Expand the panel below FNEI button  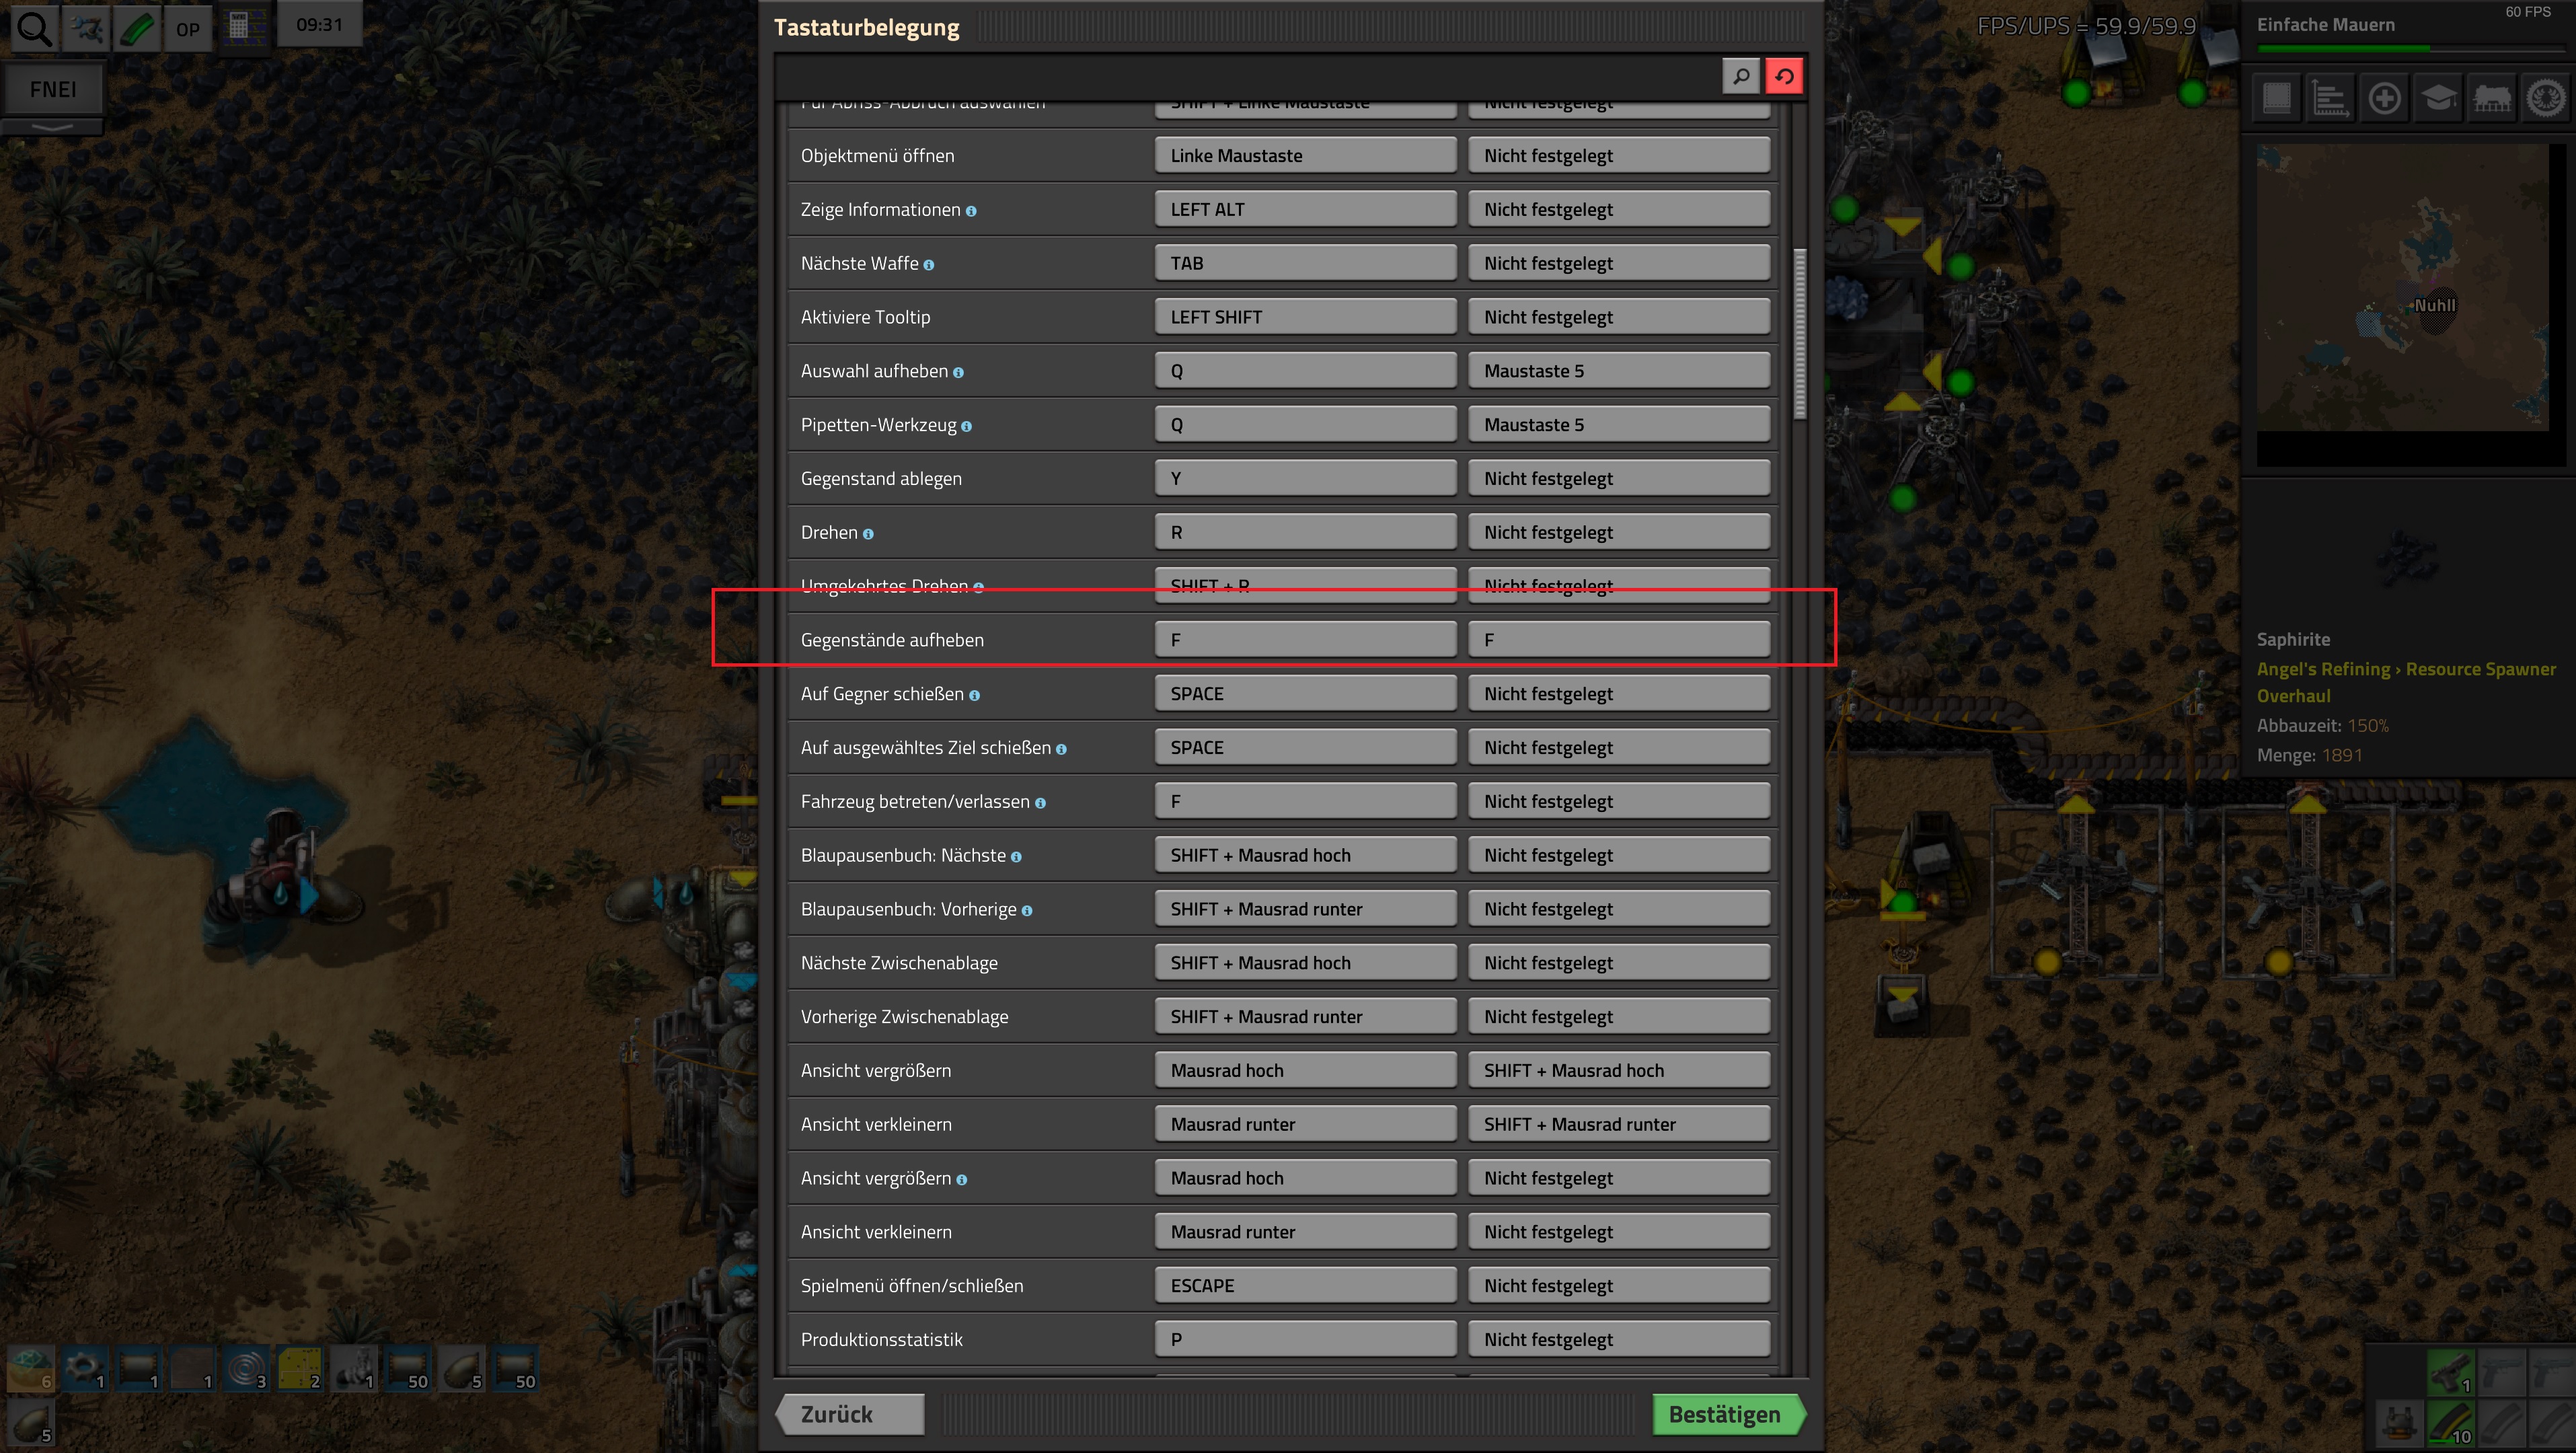[52, 127]
